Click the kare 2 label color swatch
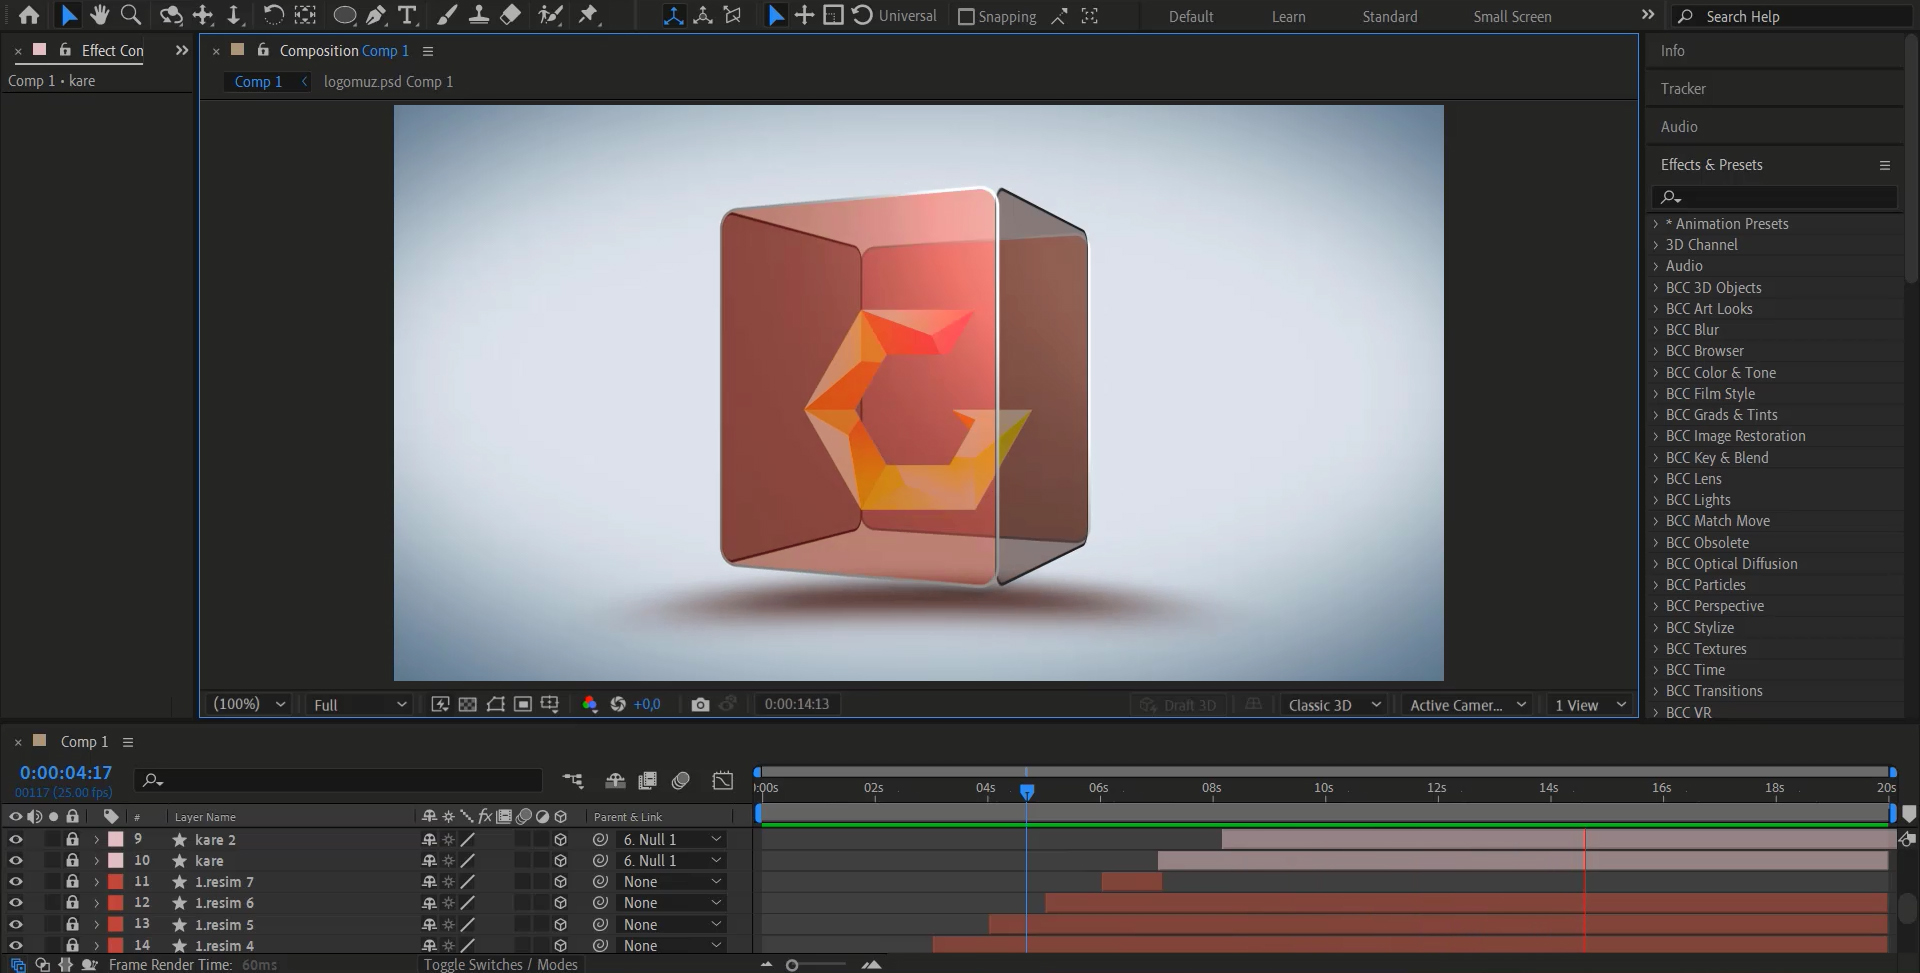This screenshot has height=973, width=1920. point(116,840)
